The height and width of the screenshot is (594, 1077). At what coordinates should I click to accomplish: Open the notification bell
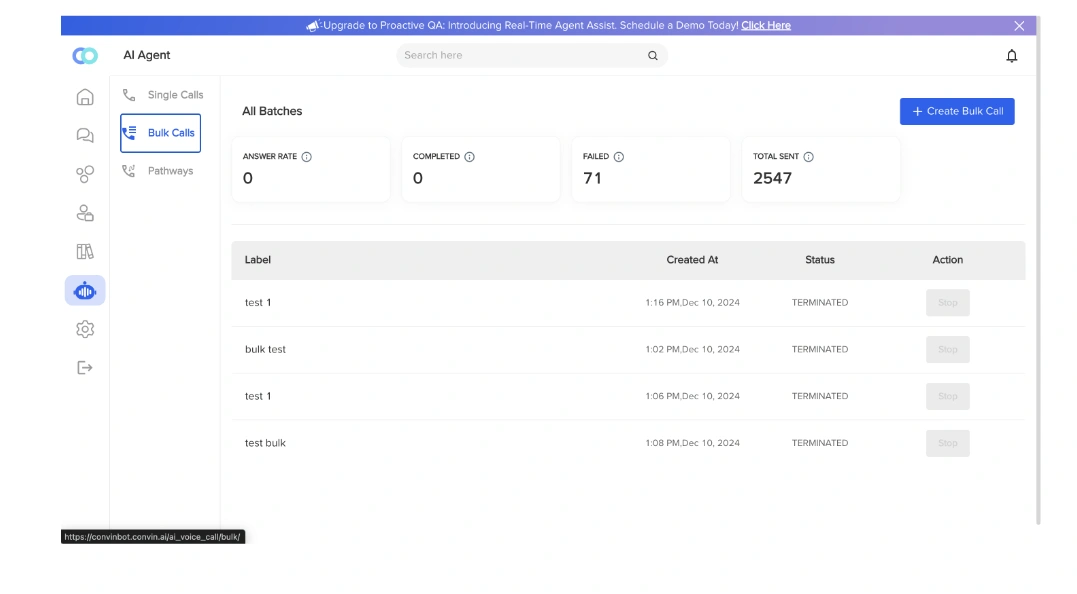(1011, 56)
